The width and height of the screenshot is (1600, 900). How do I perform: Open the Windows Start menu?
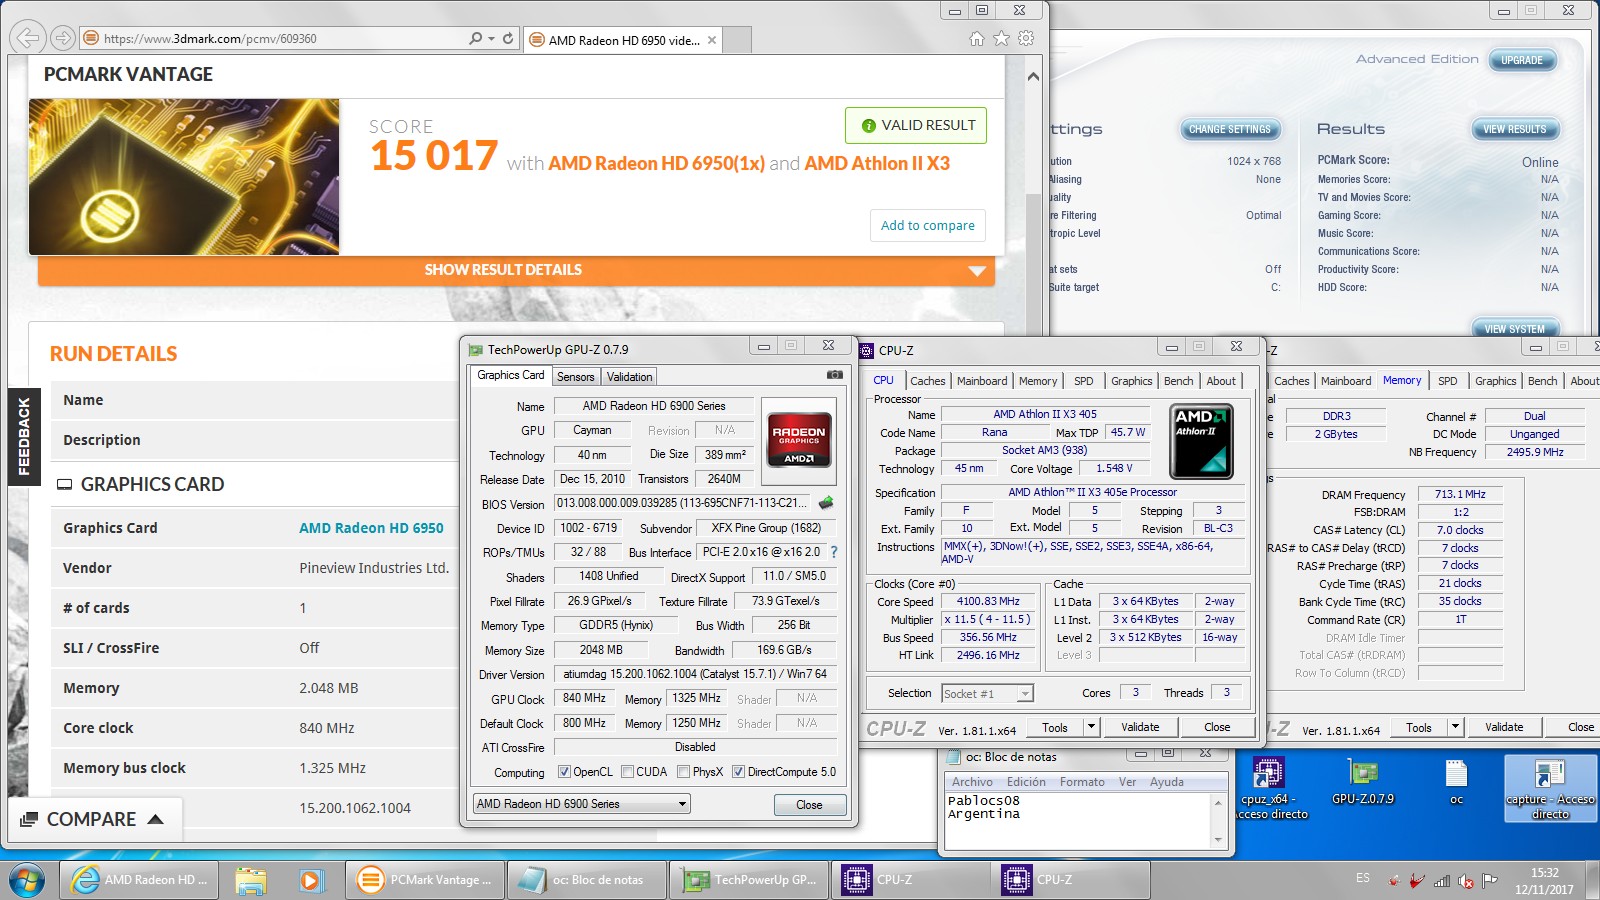pos(27,880)
